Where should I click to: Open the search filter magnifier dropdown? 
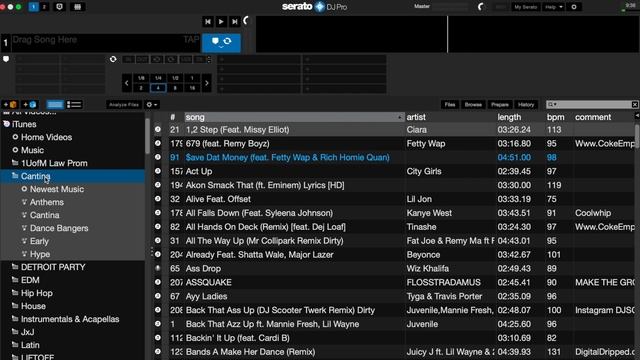(552, 105)
